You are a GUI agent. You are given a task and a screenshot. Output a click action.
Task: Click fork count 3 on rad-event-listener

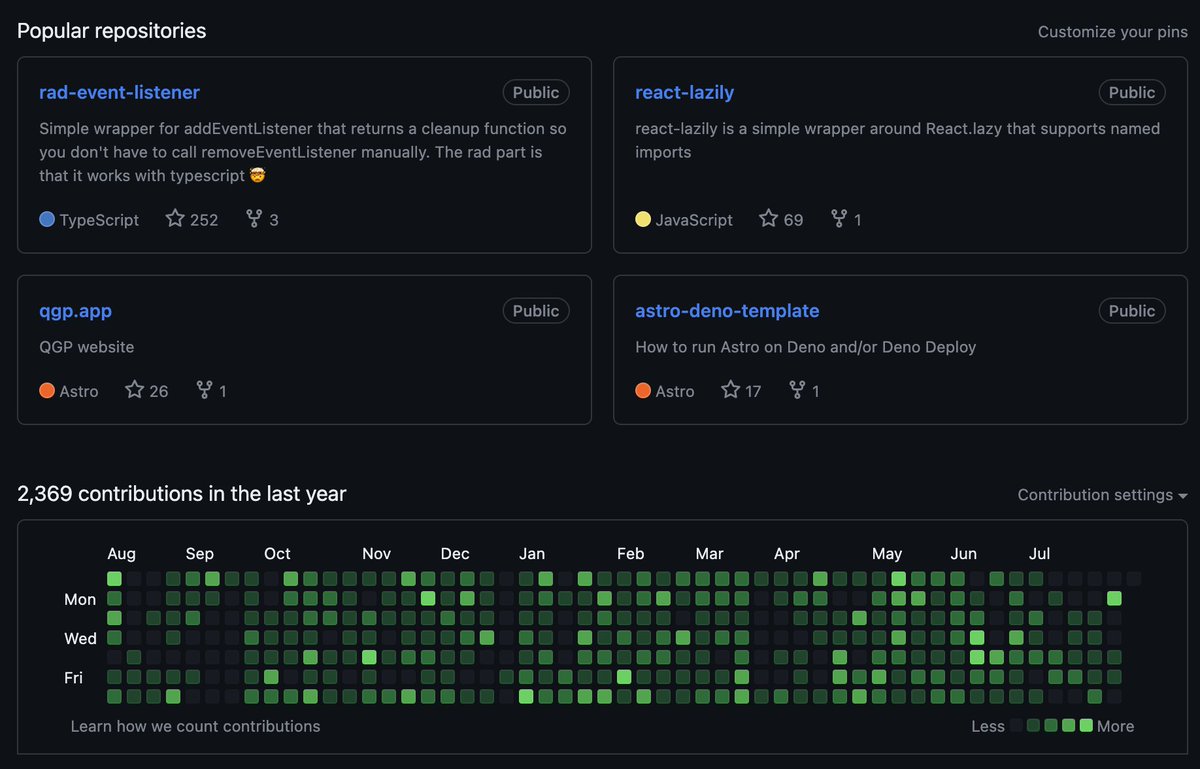point(274,220)
